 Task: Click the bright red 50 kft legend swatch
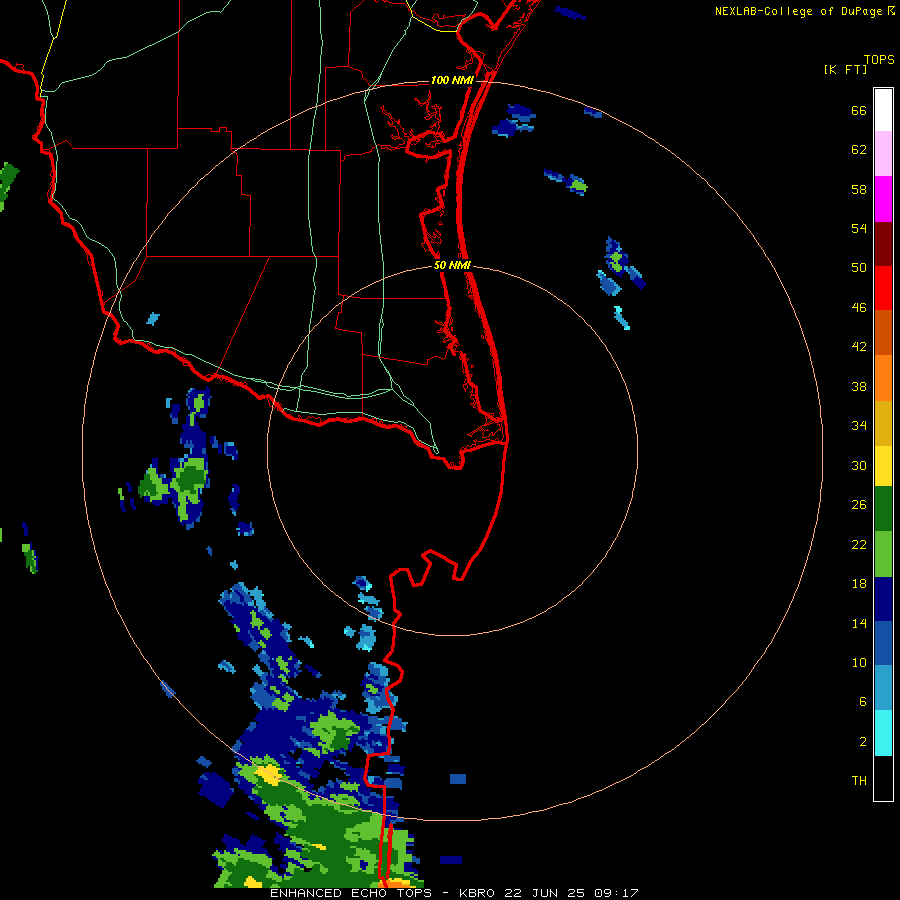(x=883, y=288)
